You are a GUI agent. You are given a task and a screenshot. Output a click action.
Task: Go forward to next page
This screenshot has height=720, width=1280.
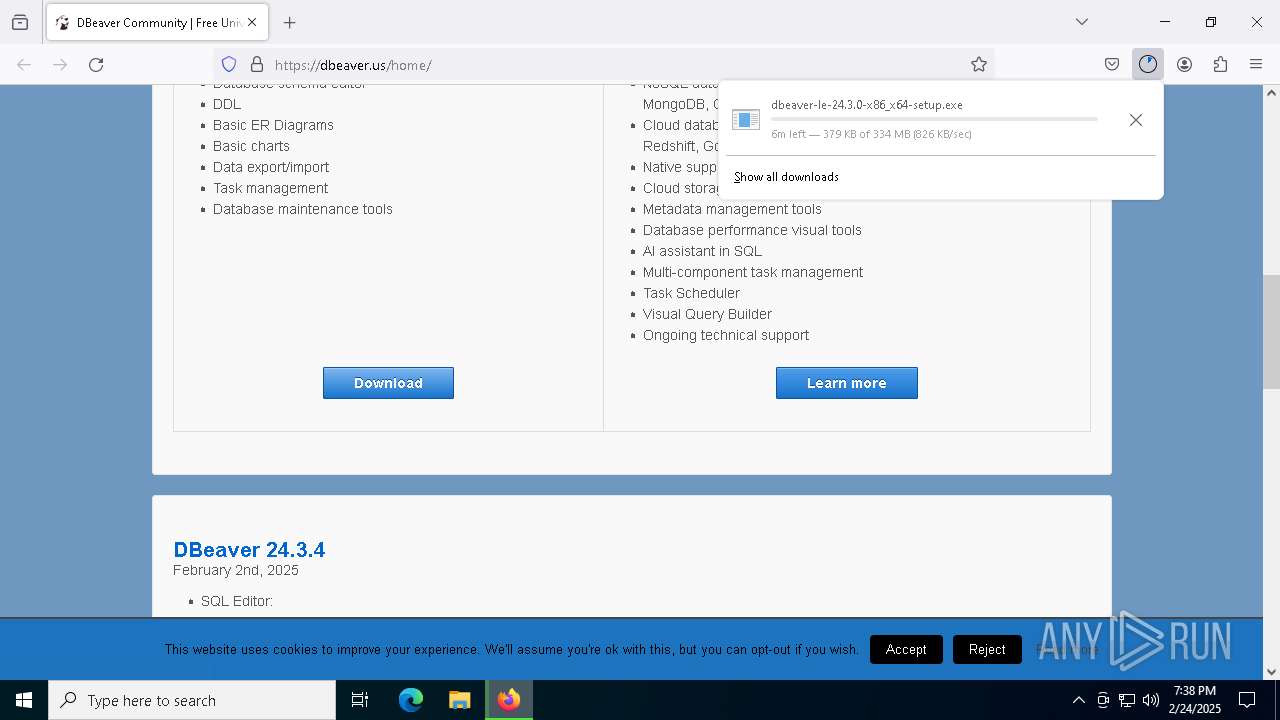(60, 65)
